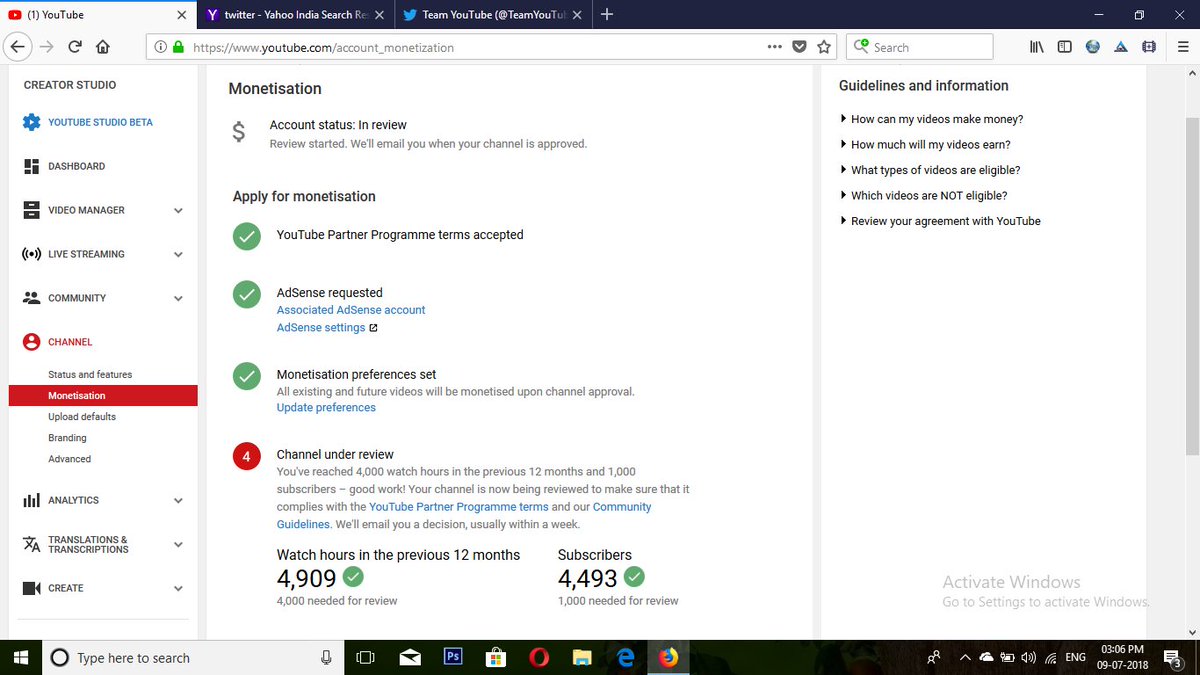Switch to the Team YouTube Twitter tab
Viewport: 1200px width, 675px height.
(491, 15)
